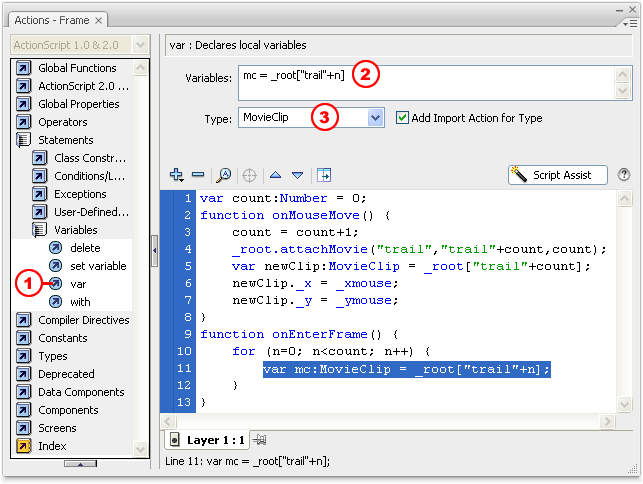
Task: Click the add new item plus icon
Action: [x=177, y=175]
